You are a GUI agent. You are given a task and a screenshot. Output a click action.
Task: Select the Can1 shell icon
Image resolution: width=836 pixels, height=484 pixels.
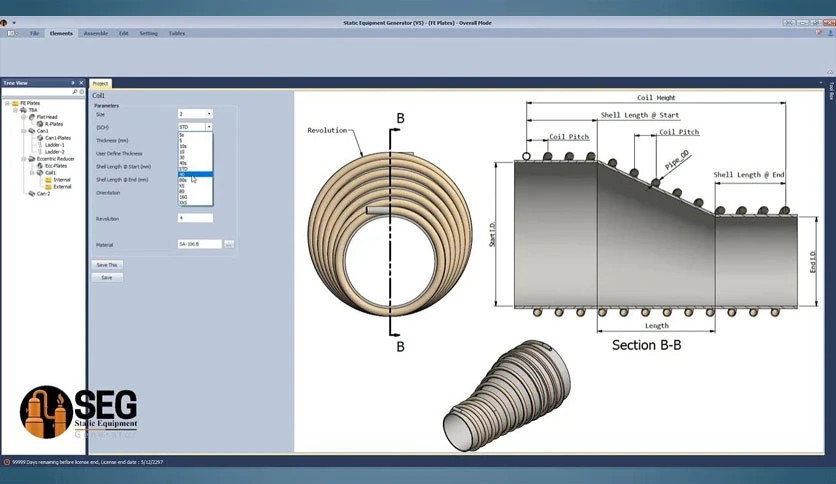click(32, 131)
